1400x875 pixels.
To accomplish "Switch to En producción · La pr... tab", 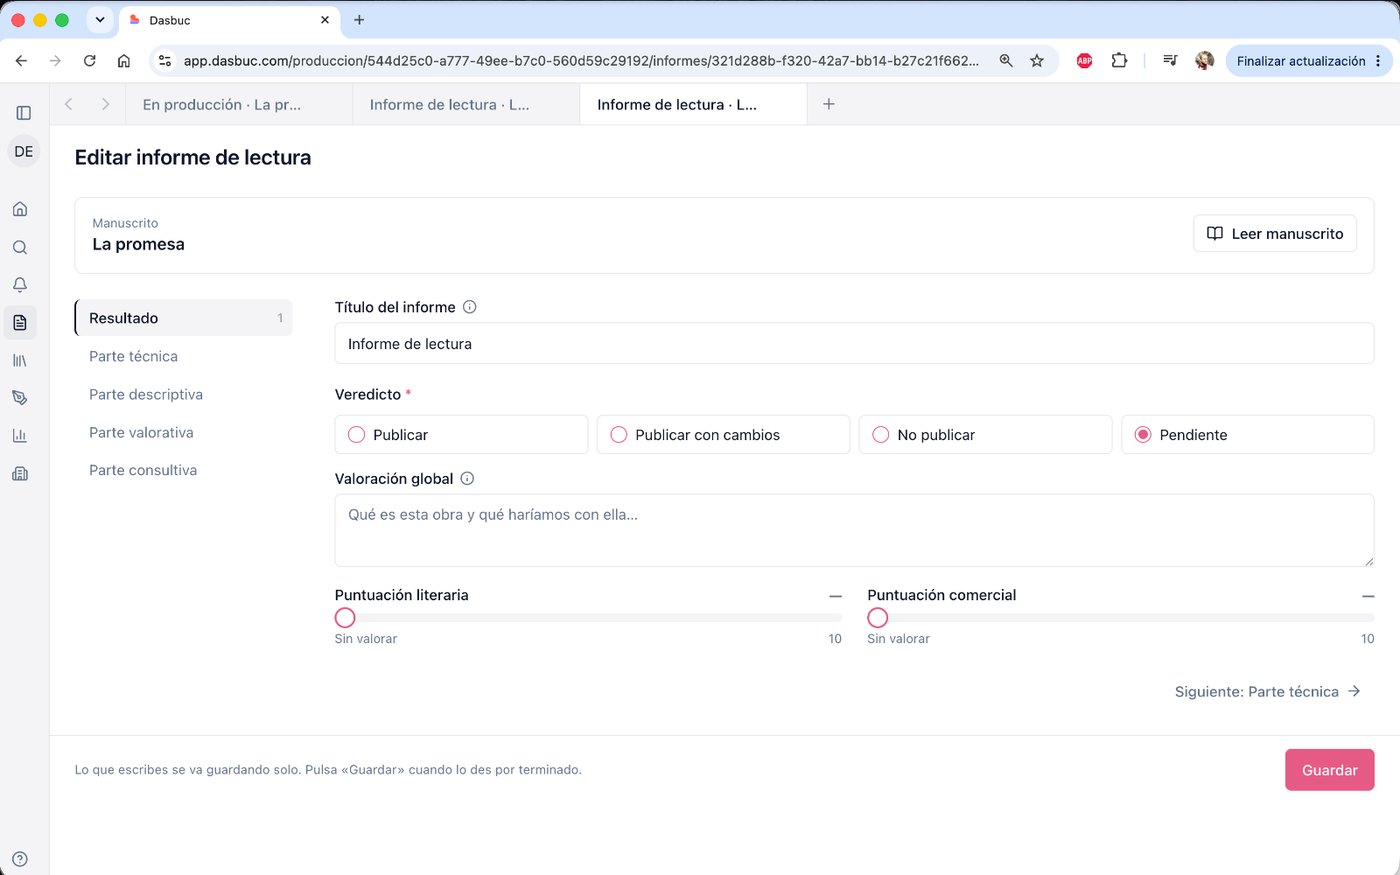I will click(239, 104).
